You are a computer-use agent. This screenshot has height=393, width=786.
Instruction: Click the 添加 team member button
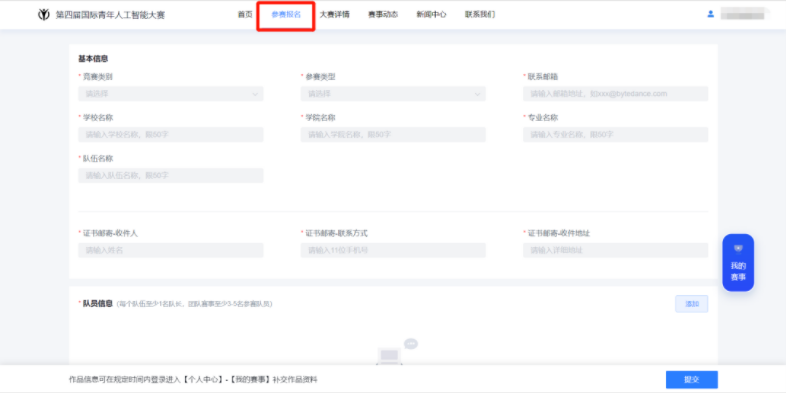[692, 304]
